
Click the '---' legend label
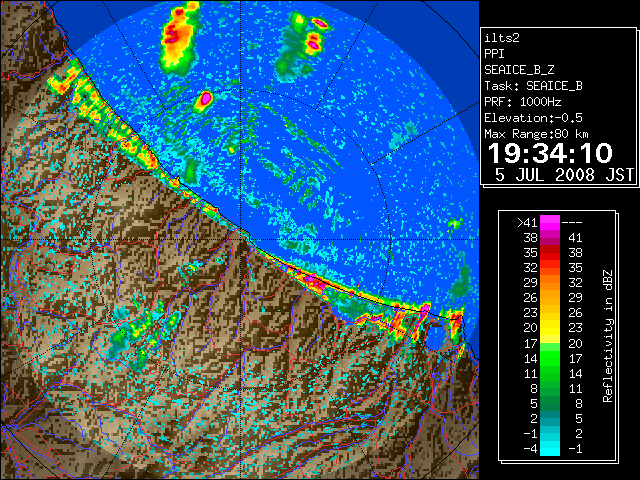tap(572, 223)
